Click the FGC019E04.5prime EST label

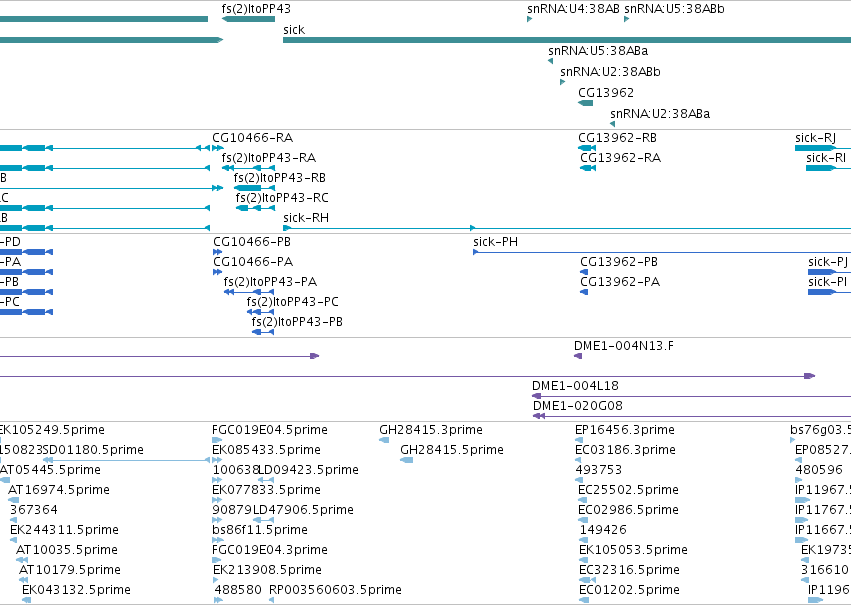click(x=270, y=430)
